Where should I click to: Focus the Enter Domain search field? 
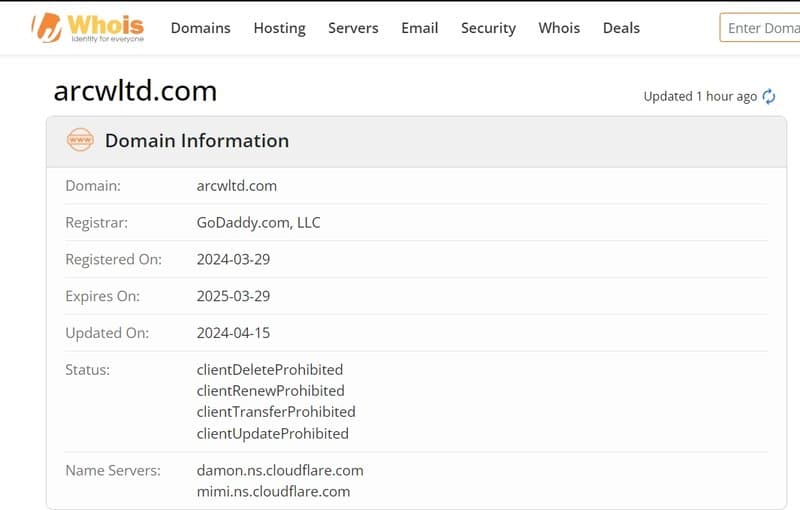pos(760,28)
